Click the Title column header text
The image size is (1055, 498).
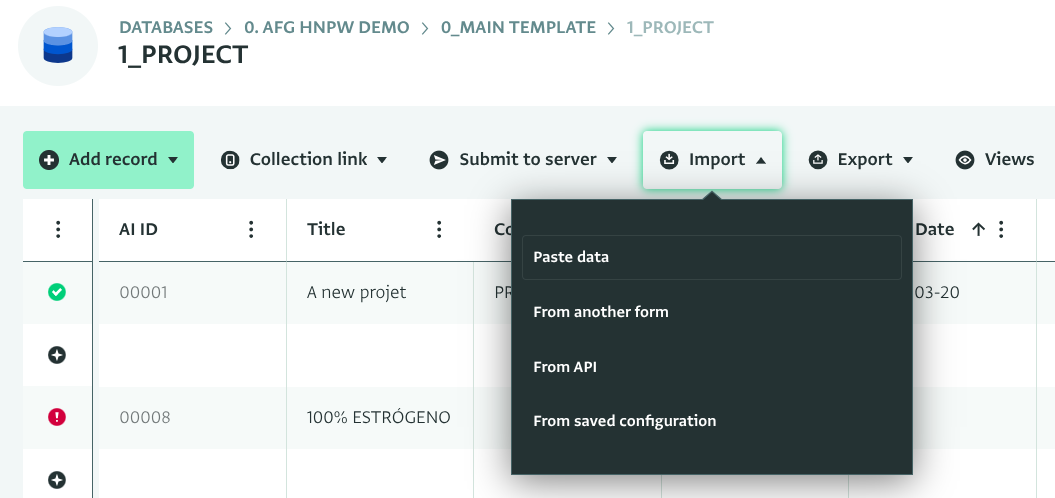tap(326, 229)
